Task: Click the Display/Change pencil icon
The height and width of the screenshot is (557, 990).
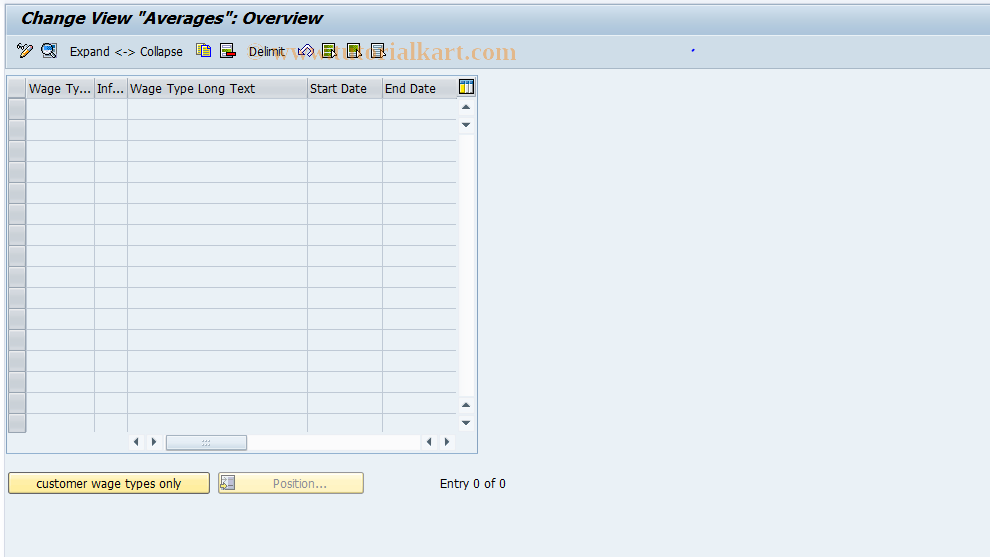Action: coord(25,51)
